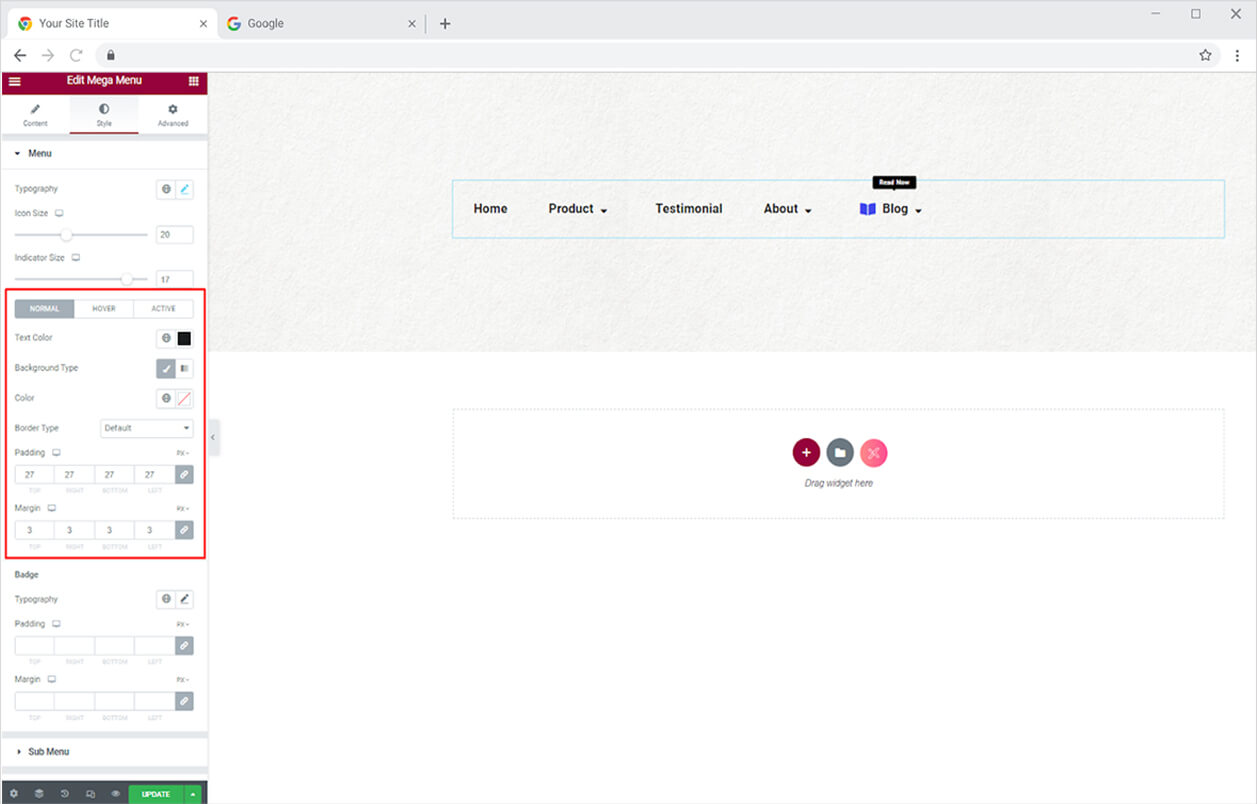Expand the Sub Menu section
The width and height of the screenshot is (1257, 804).
(x=48, y=752)
